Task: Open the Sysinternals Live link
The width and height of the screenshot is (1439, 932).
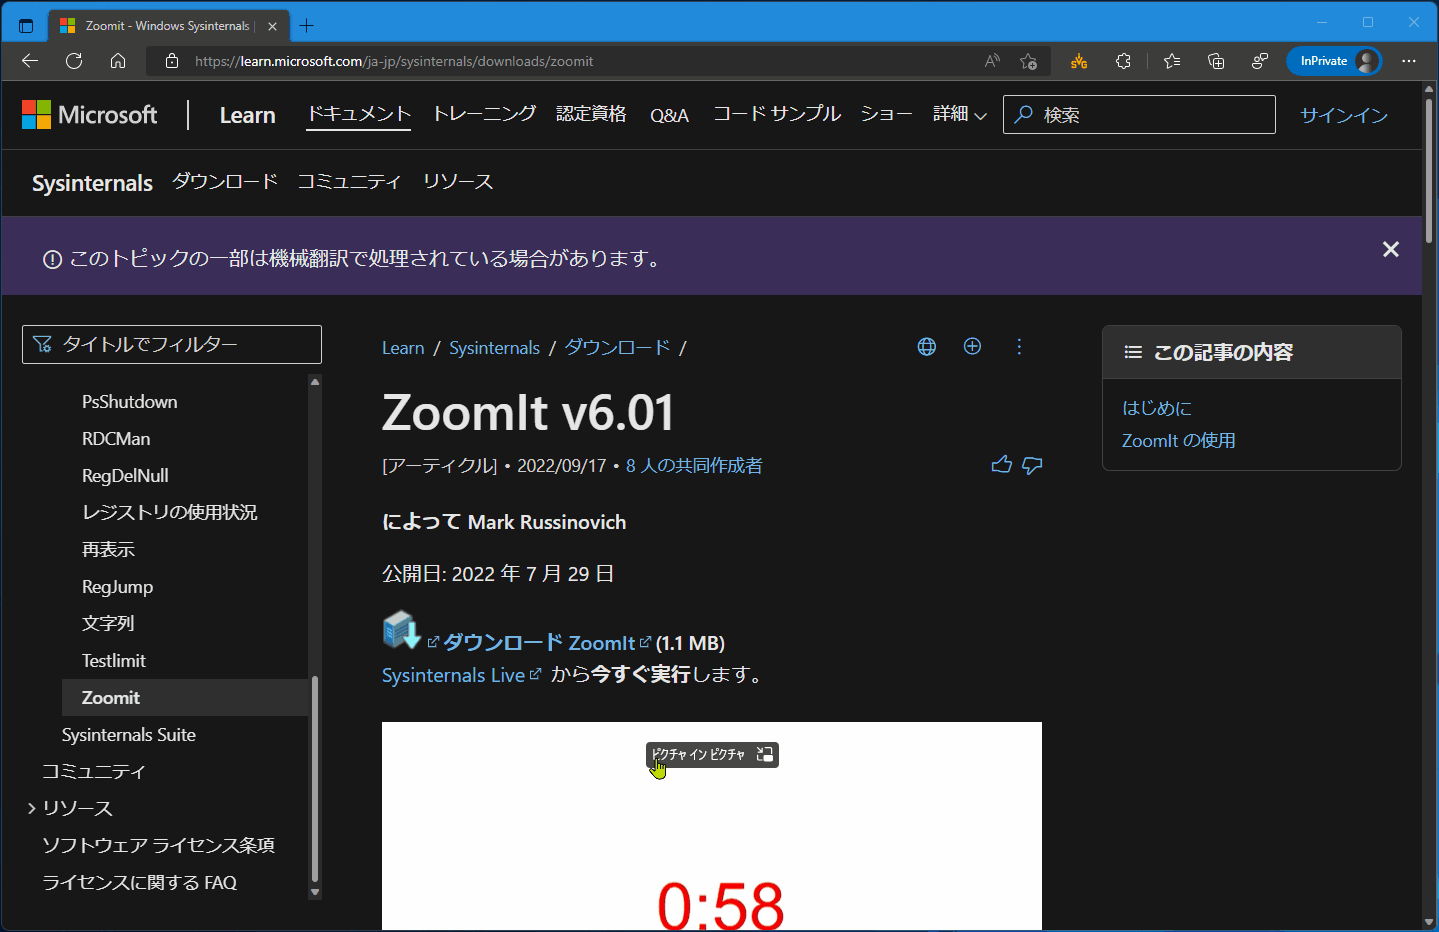Action: [453, 674]
